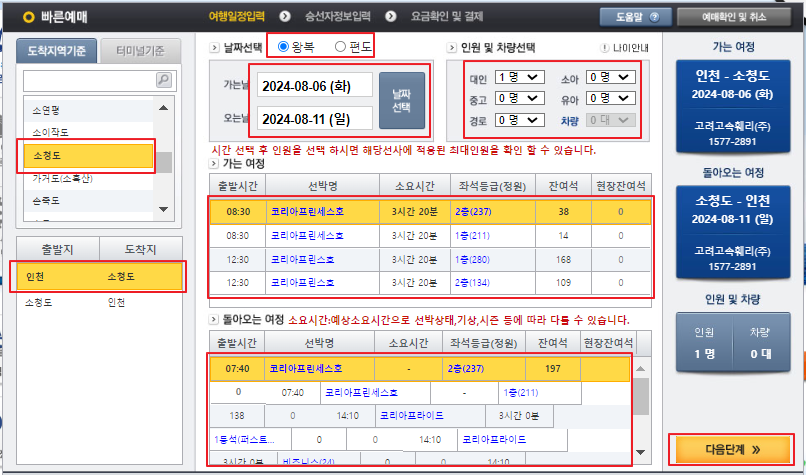Select the 소청도 to 인천 route row
Image resolution: width=806 pixels, height=475 pixels.
click(x=99, y=303)
